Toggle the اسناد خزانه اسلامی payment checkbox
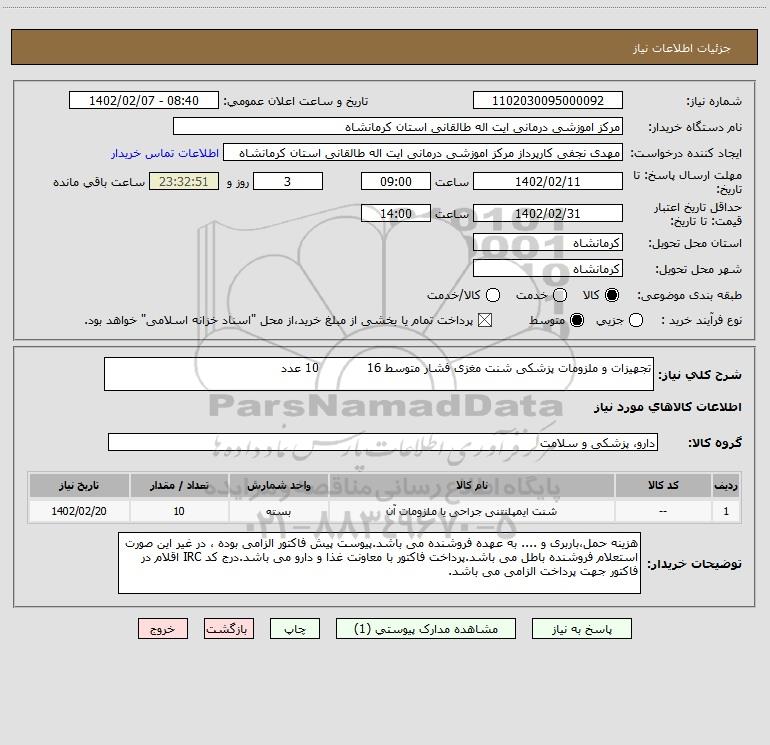770x745 pixels. click(x=485, y=320)
